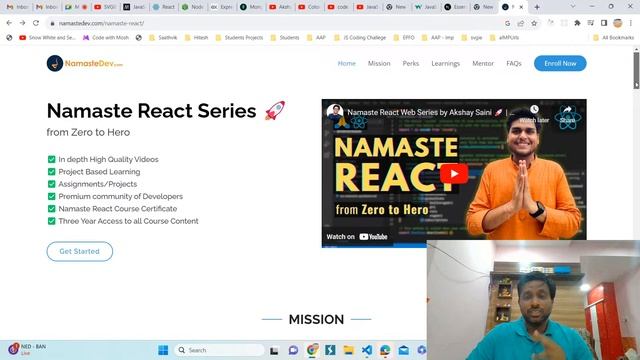Open the tab search chevron

click(573, 7)
